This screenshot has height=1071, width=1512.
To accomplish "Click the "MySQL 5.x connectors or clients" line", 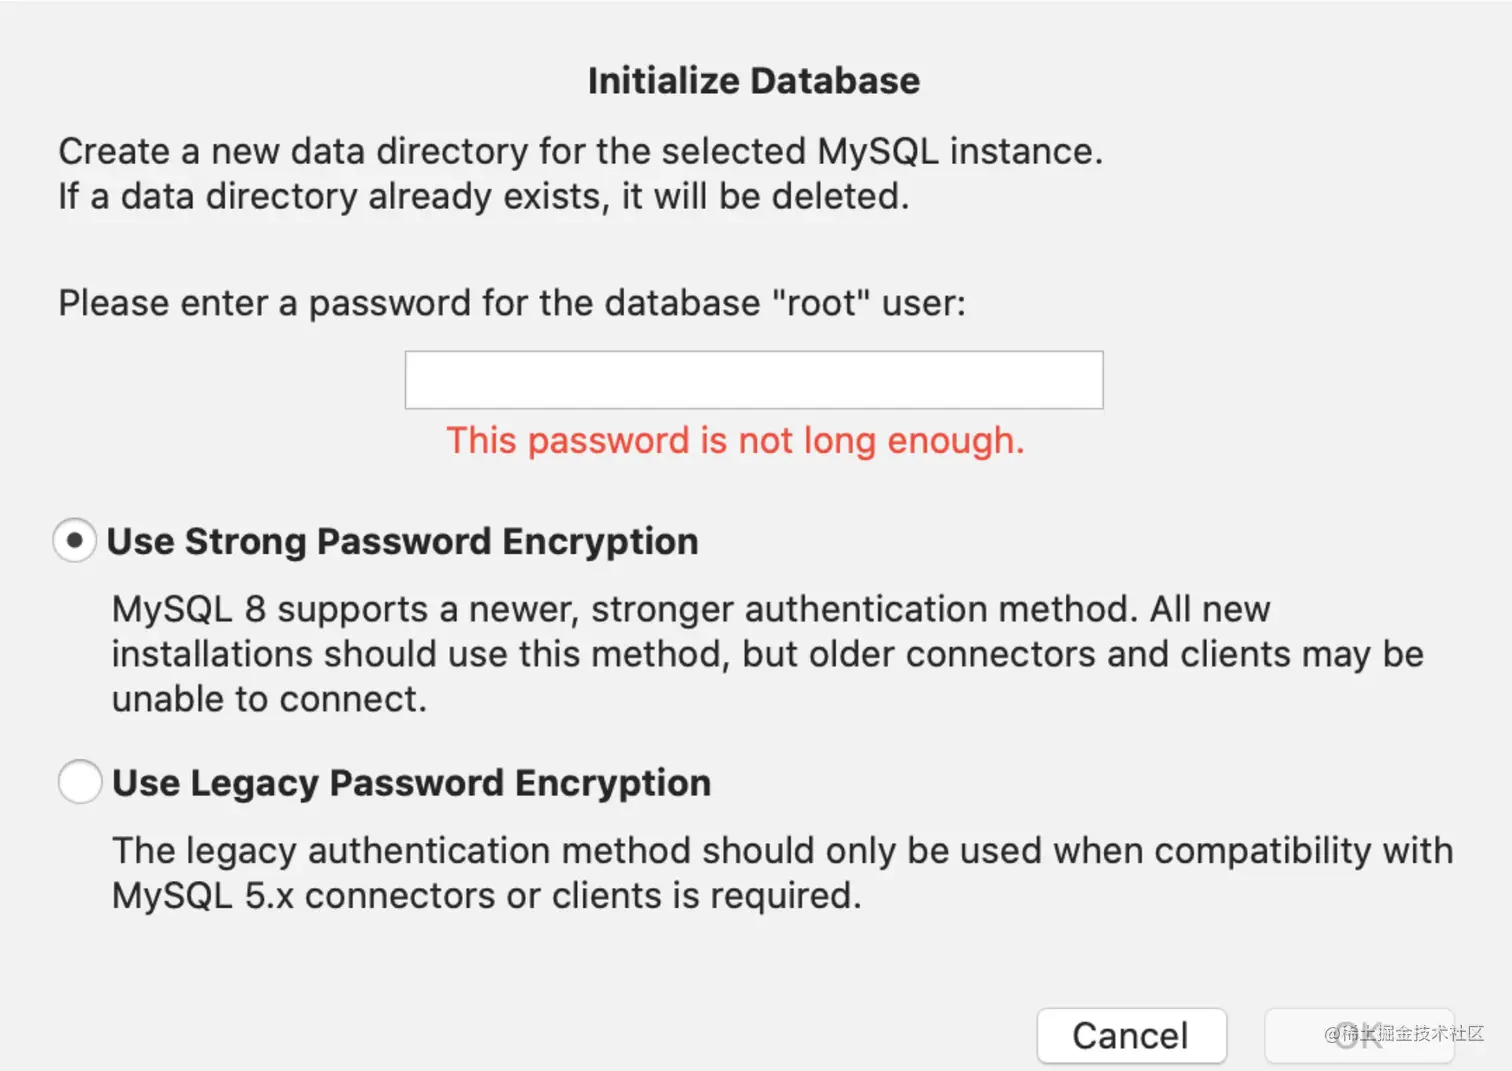I will pyautogui.click(x=486, y=895).
